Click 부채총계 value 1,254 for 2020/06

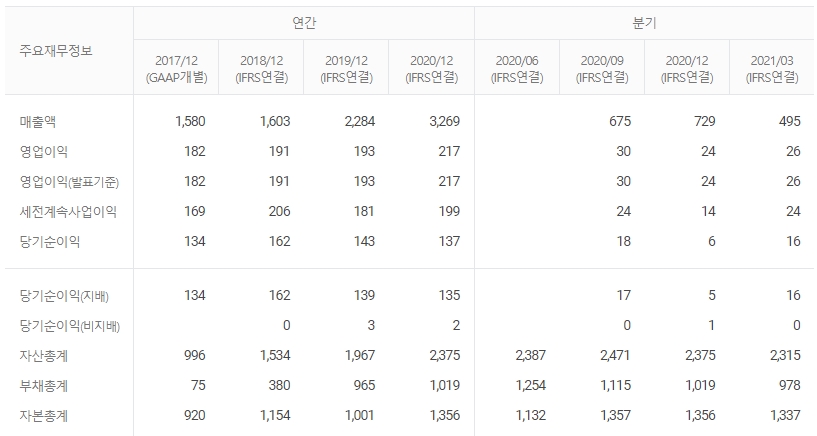coord(530,385)
